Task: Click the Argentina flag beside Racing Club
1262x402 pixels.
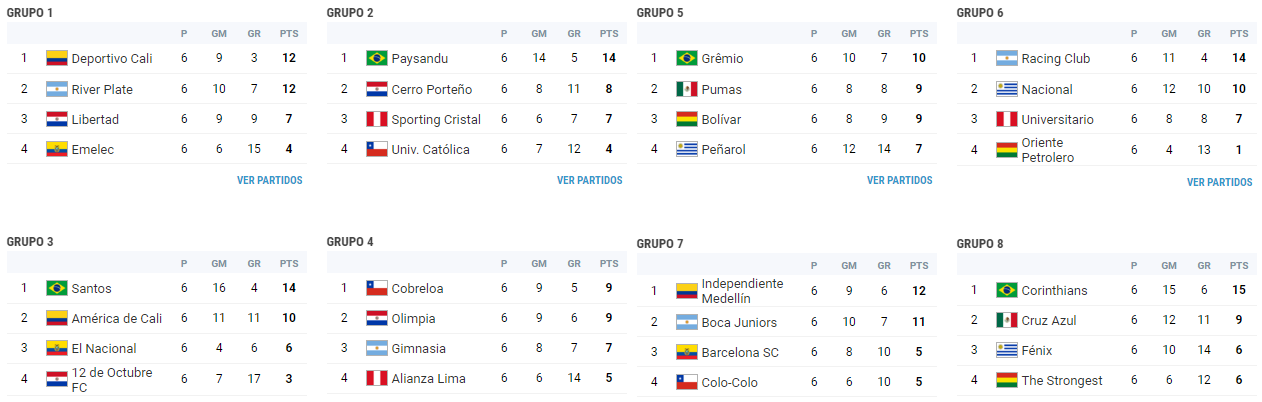Action: 1006,59
